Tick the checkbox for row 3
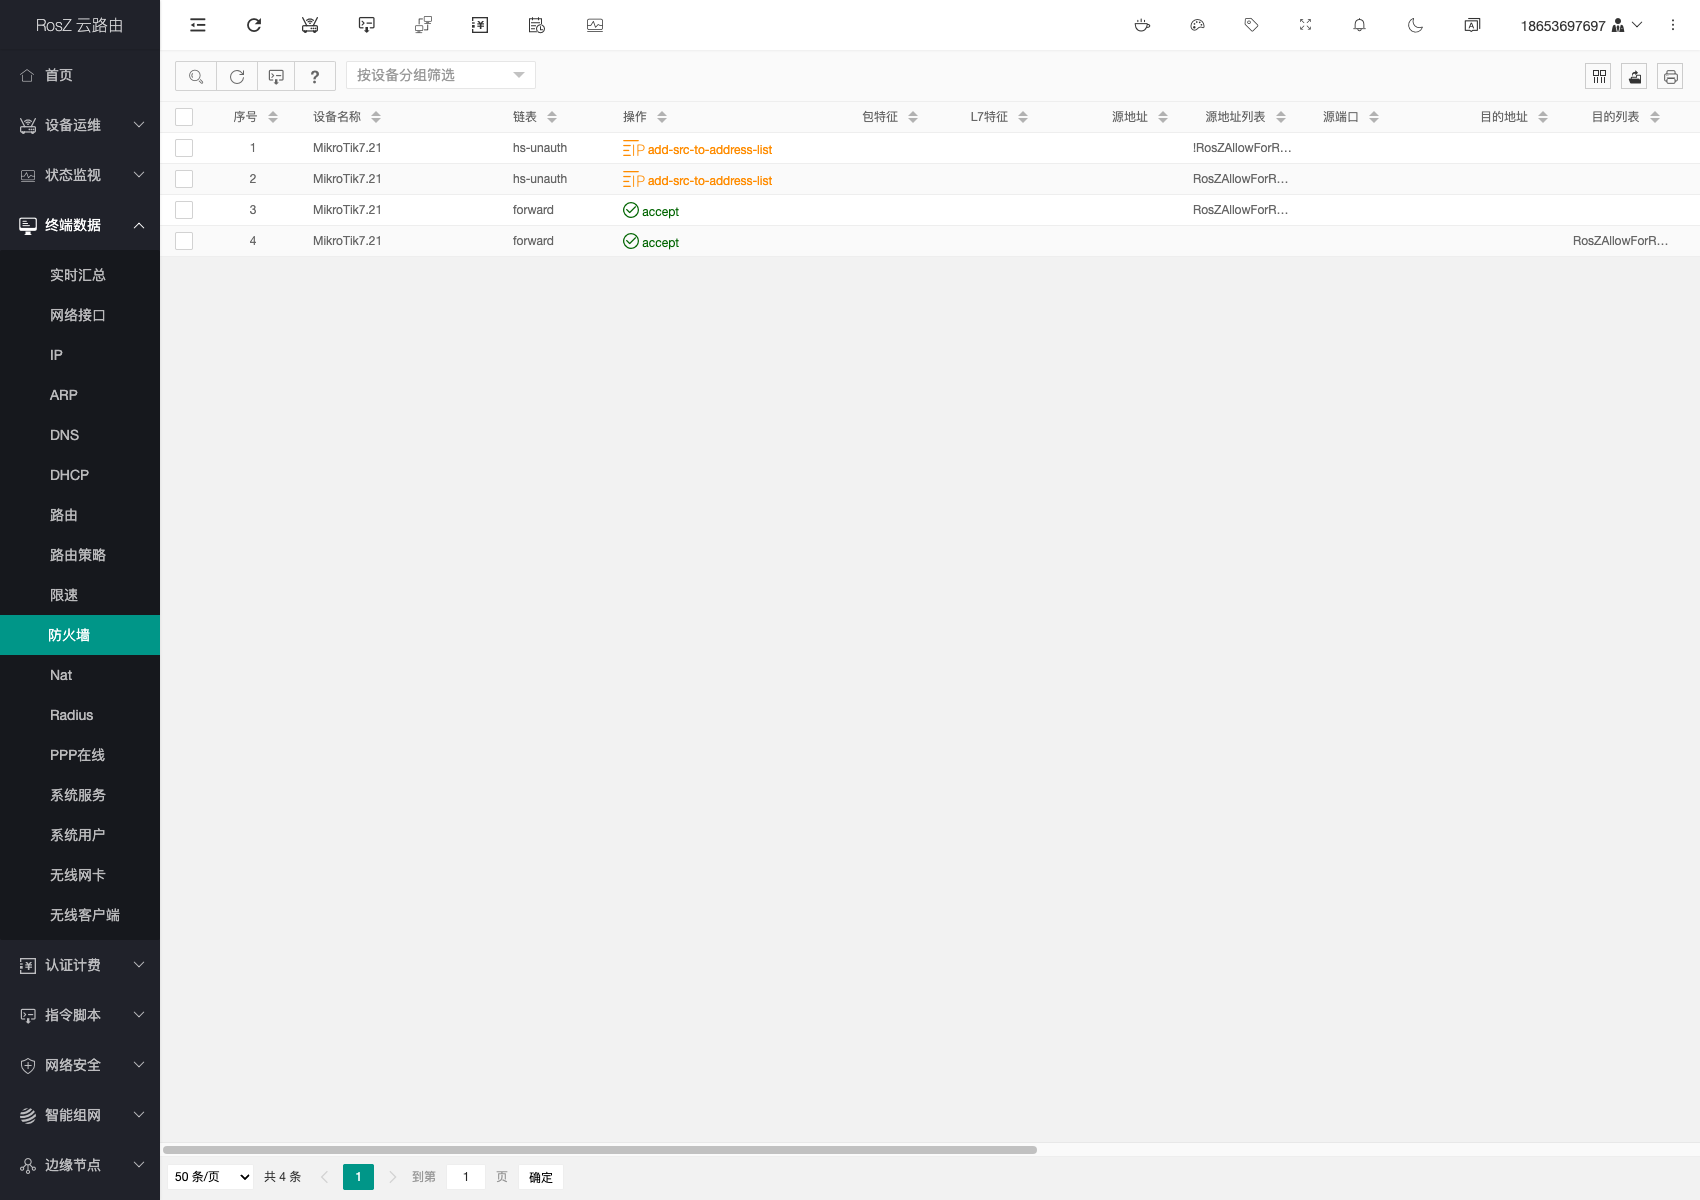Screen dimensions: 1700x1200 (x=184, y=210)
